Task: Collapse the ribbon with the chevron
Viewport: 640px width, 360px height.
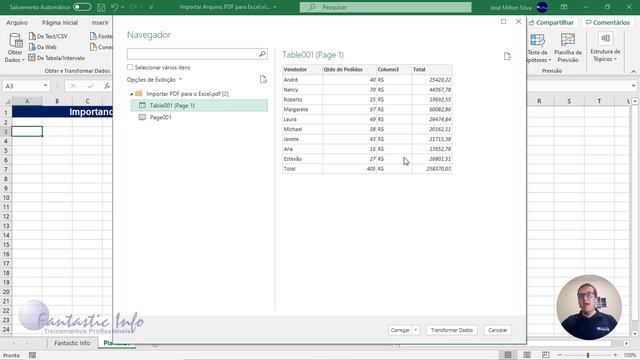Action: [x=633, y=71]
